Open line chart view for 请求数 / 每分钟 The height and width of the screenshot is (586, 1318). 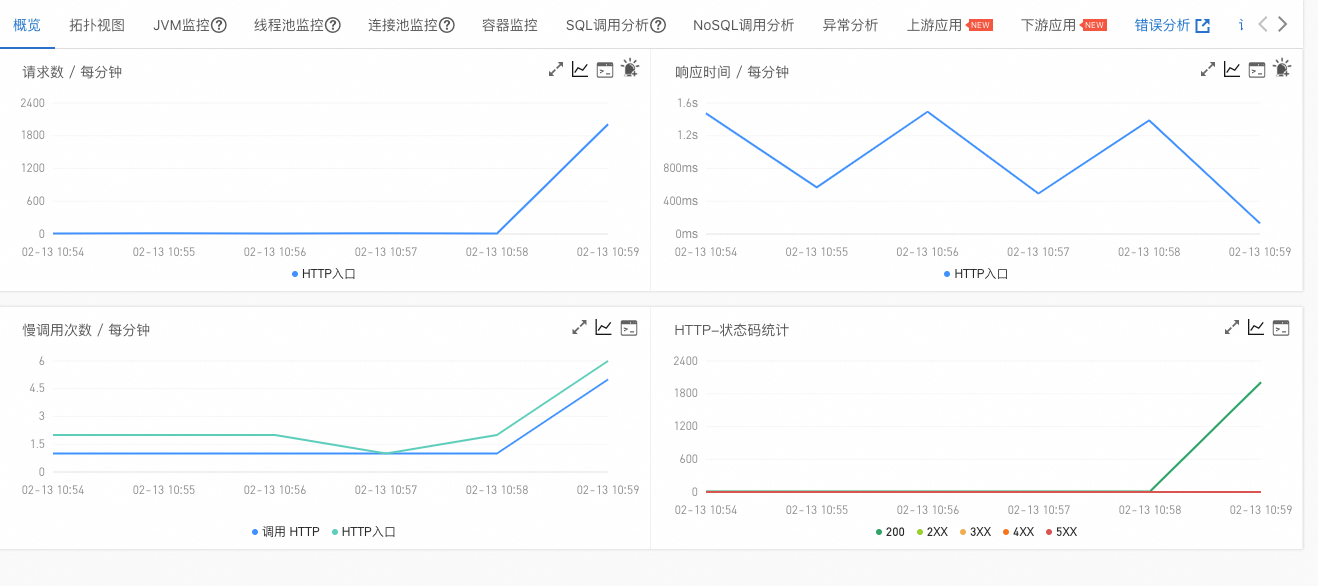point(580,69)
